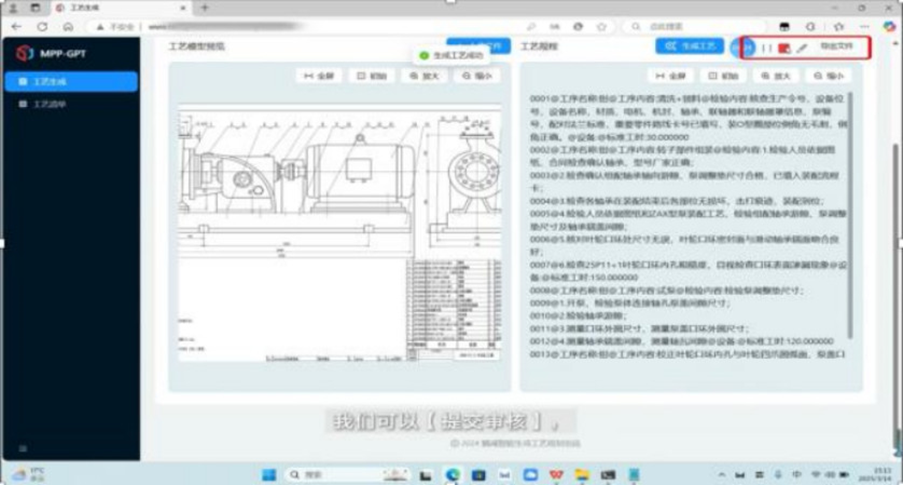The height and width of the screenshot is (485, 903).
Task: Open the browser tab actions icon
Action: point(35,8)
